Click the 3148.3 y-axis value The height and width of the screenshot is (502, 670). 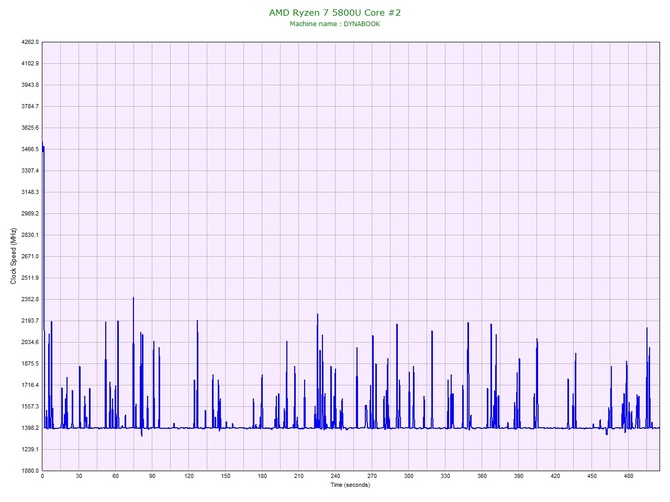coord(30,192)
